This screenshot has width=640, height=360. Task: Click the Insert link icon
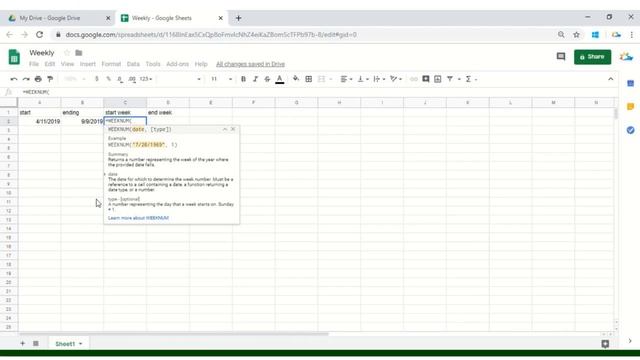point(413,79)
